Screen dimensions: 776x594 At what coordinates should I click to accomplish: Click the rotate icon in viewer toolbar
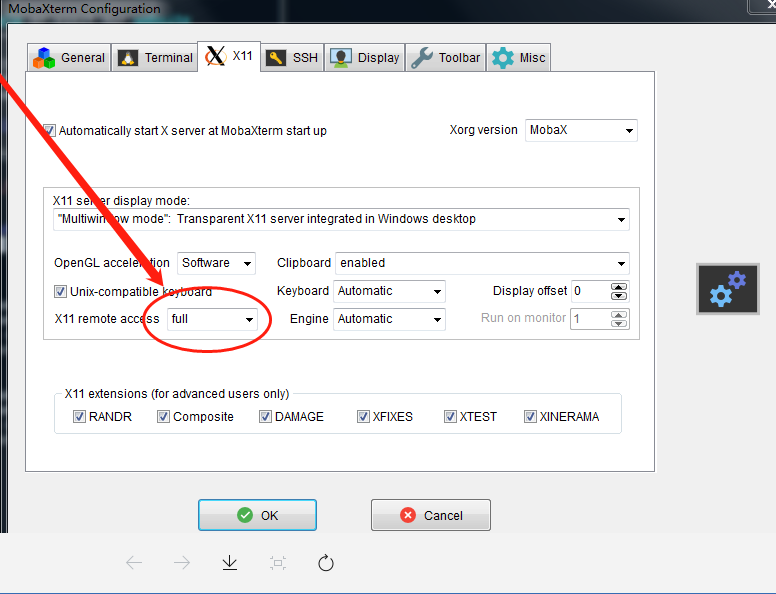(326, 563)
